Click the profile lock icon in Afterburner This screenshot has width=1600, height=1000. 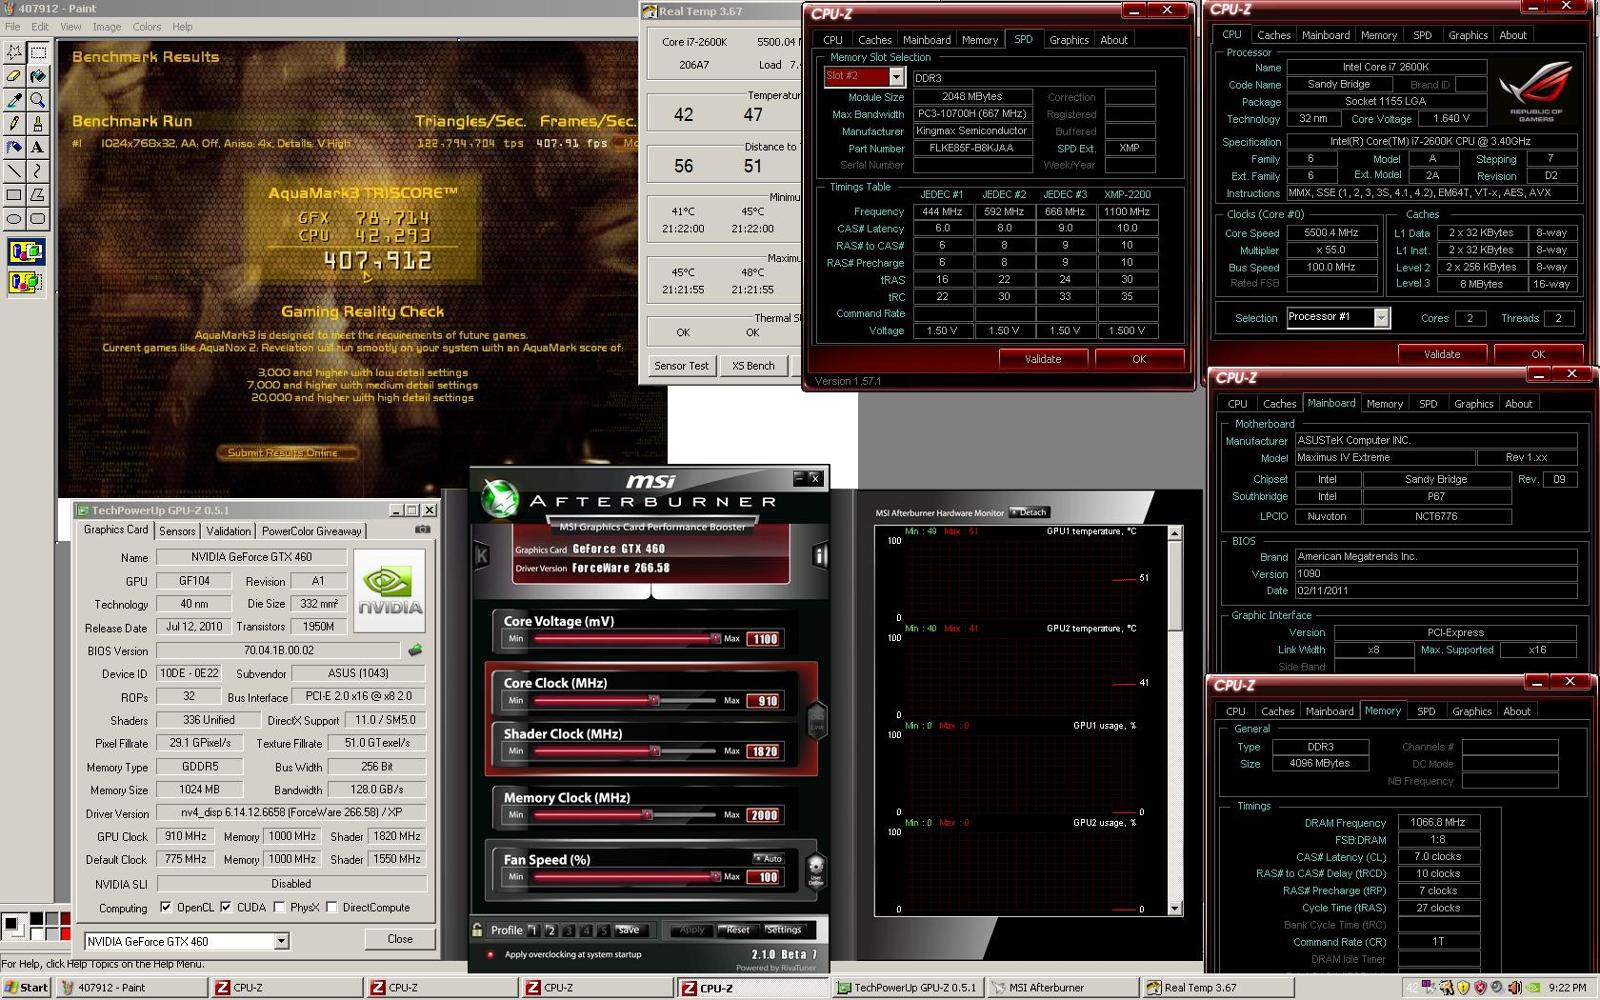478,929
